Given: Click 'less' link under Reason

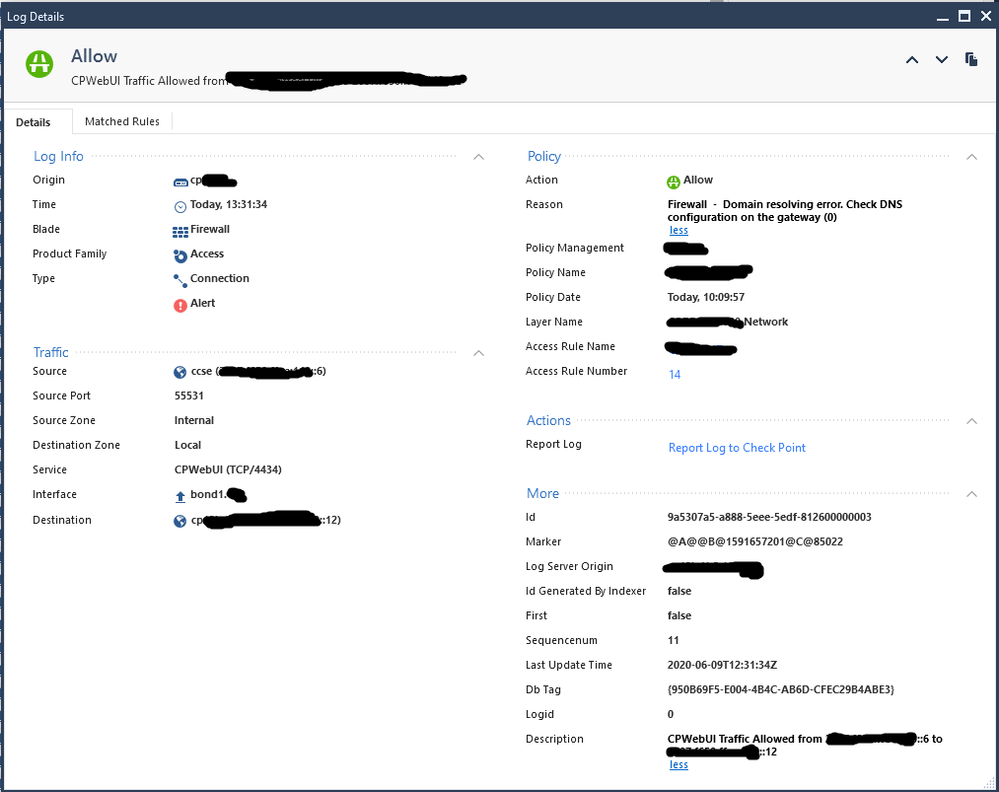Looking at the screenshot, I should tap(679, 231).
